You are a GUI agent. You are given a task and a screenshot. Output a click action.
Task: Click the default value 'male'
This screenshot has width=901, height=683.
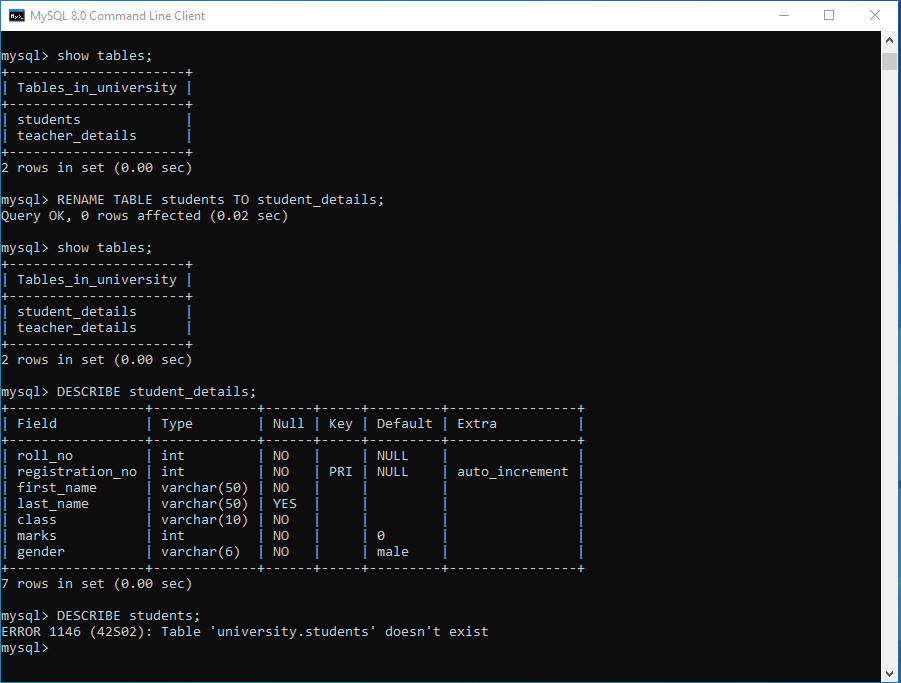(393, 552)
